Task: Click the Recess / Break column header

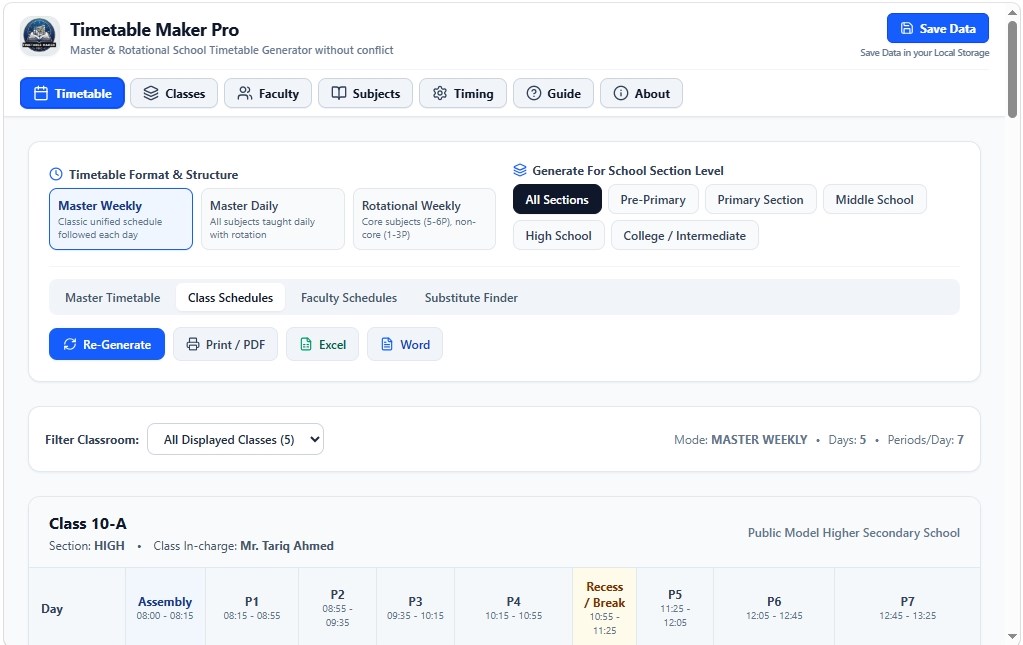Action: point(604,608)
